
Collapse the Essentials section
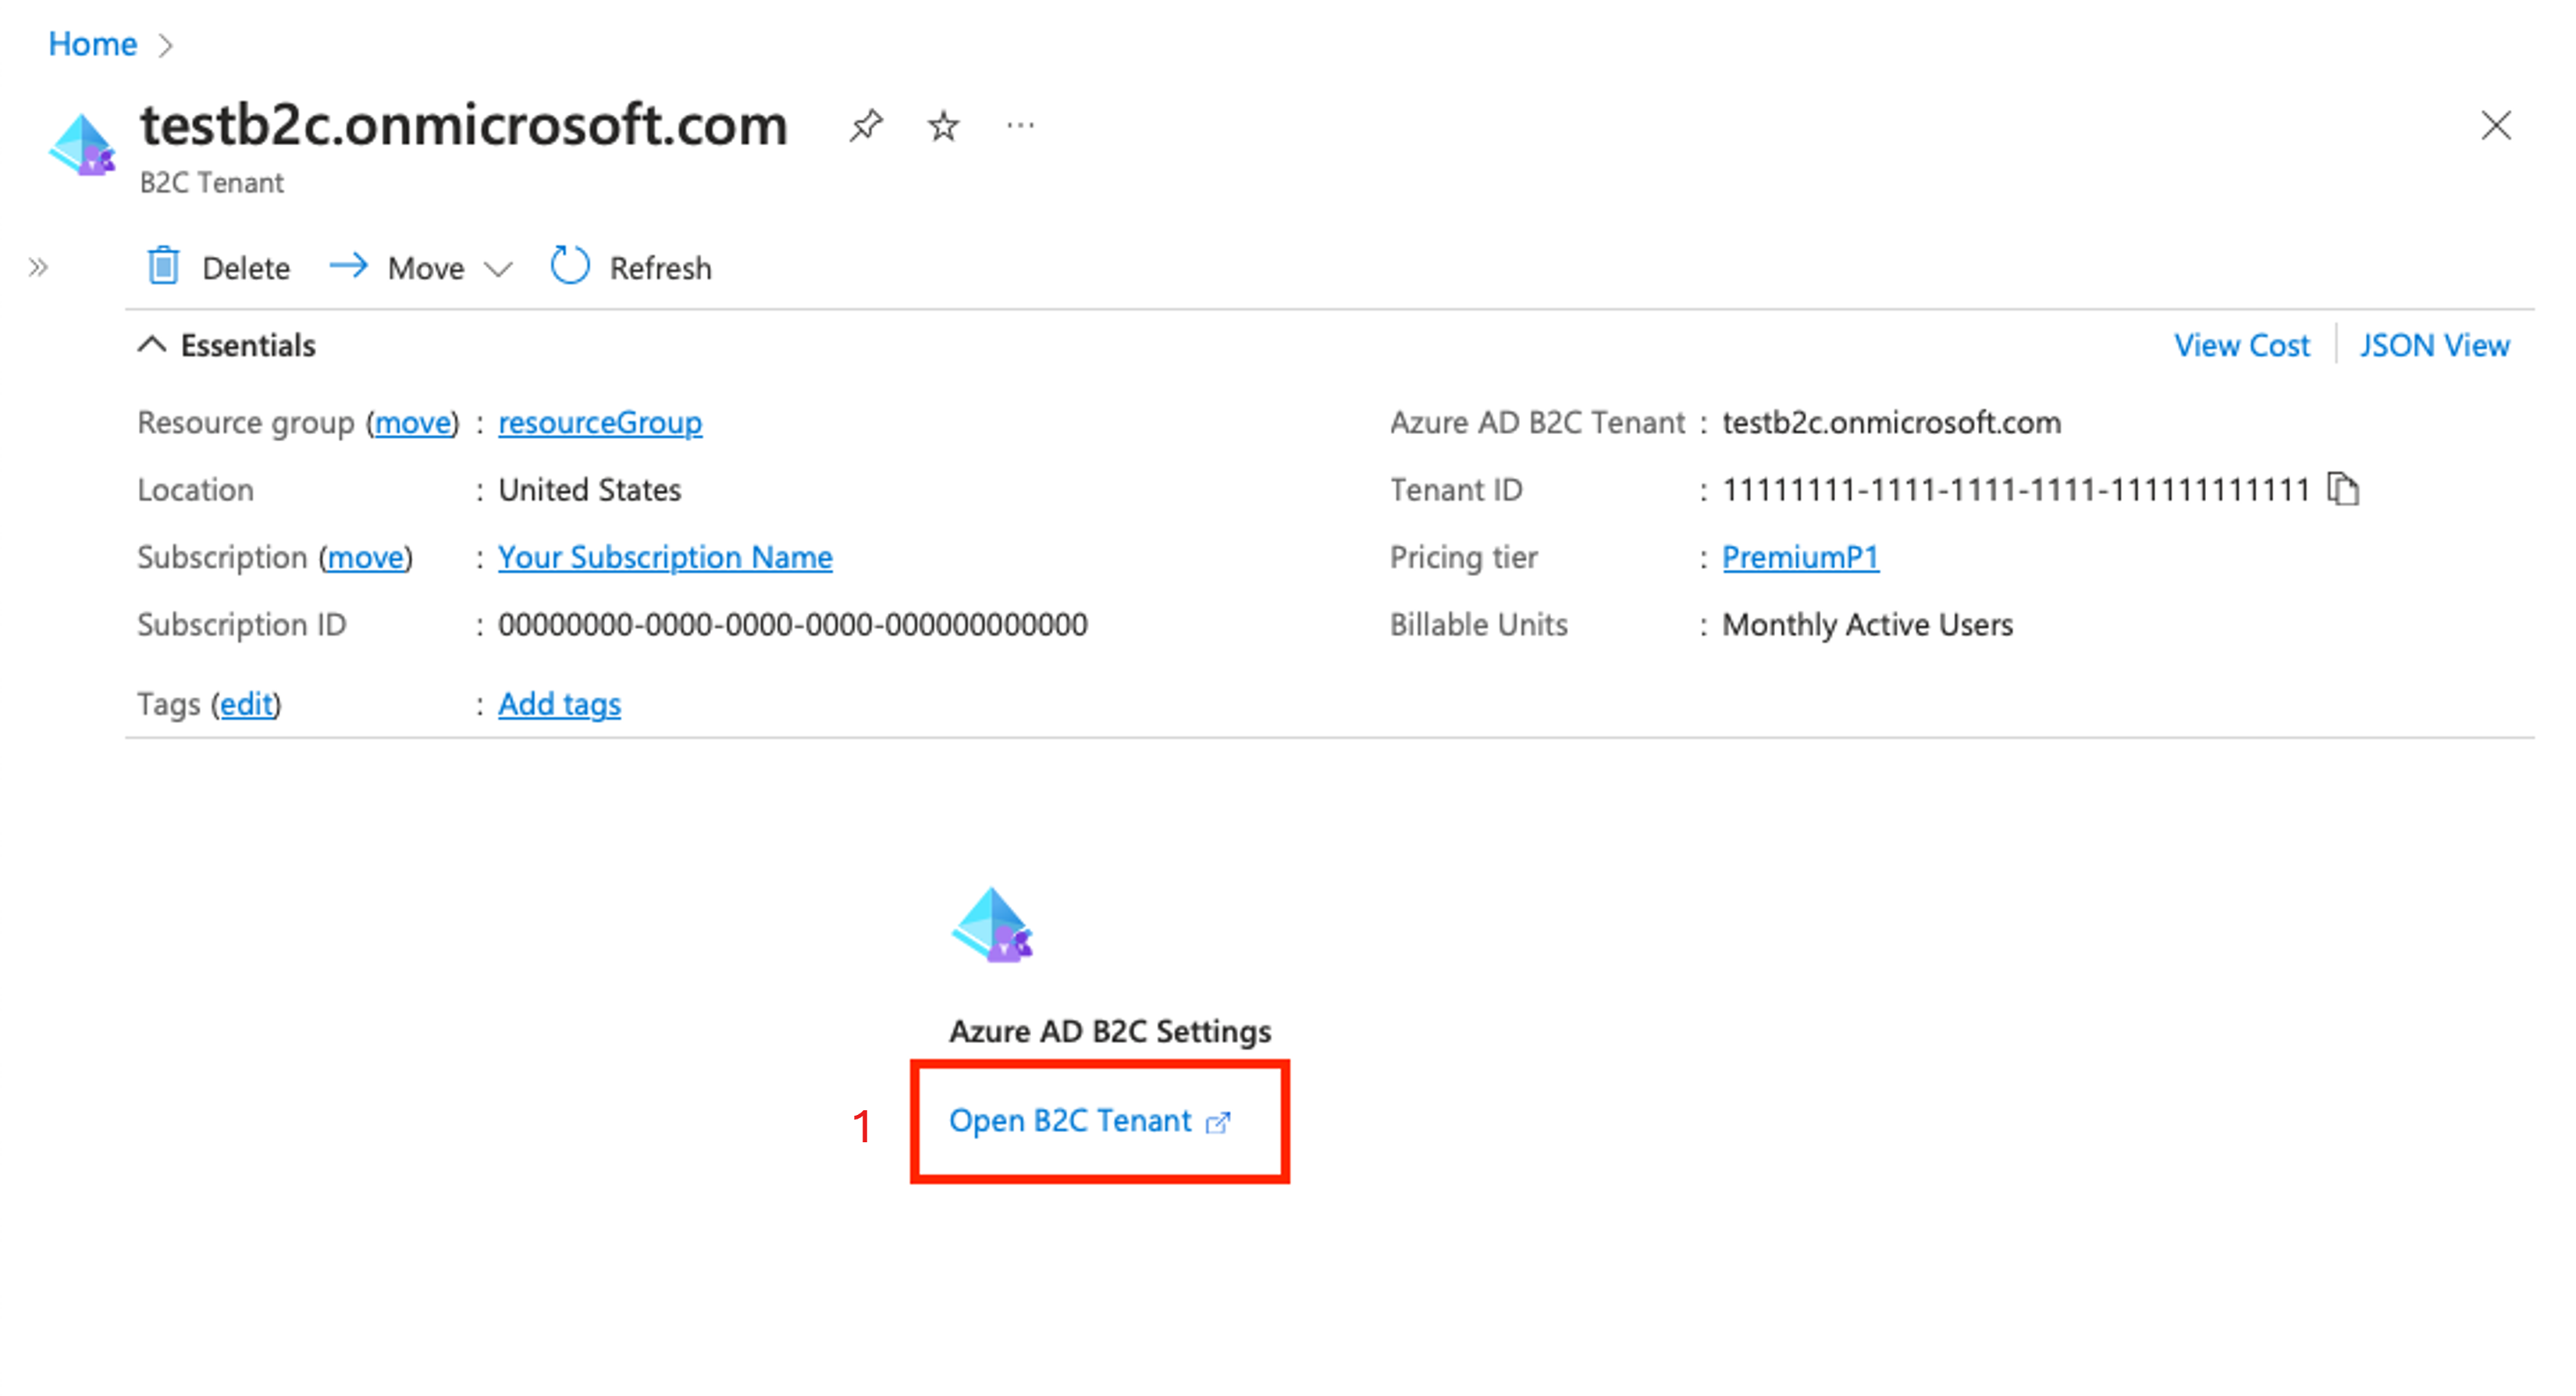(152, 345)
